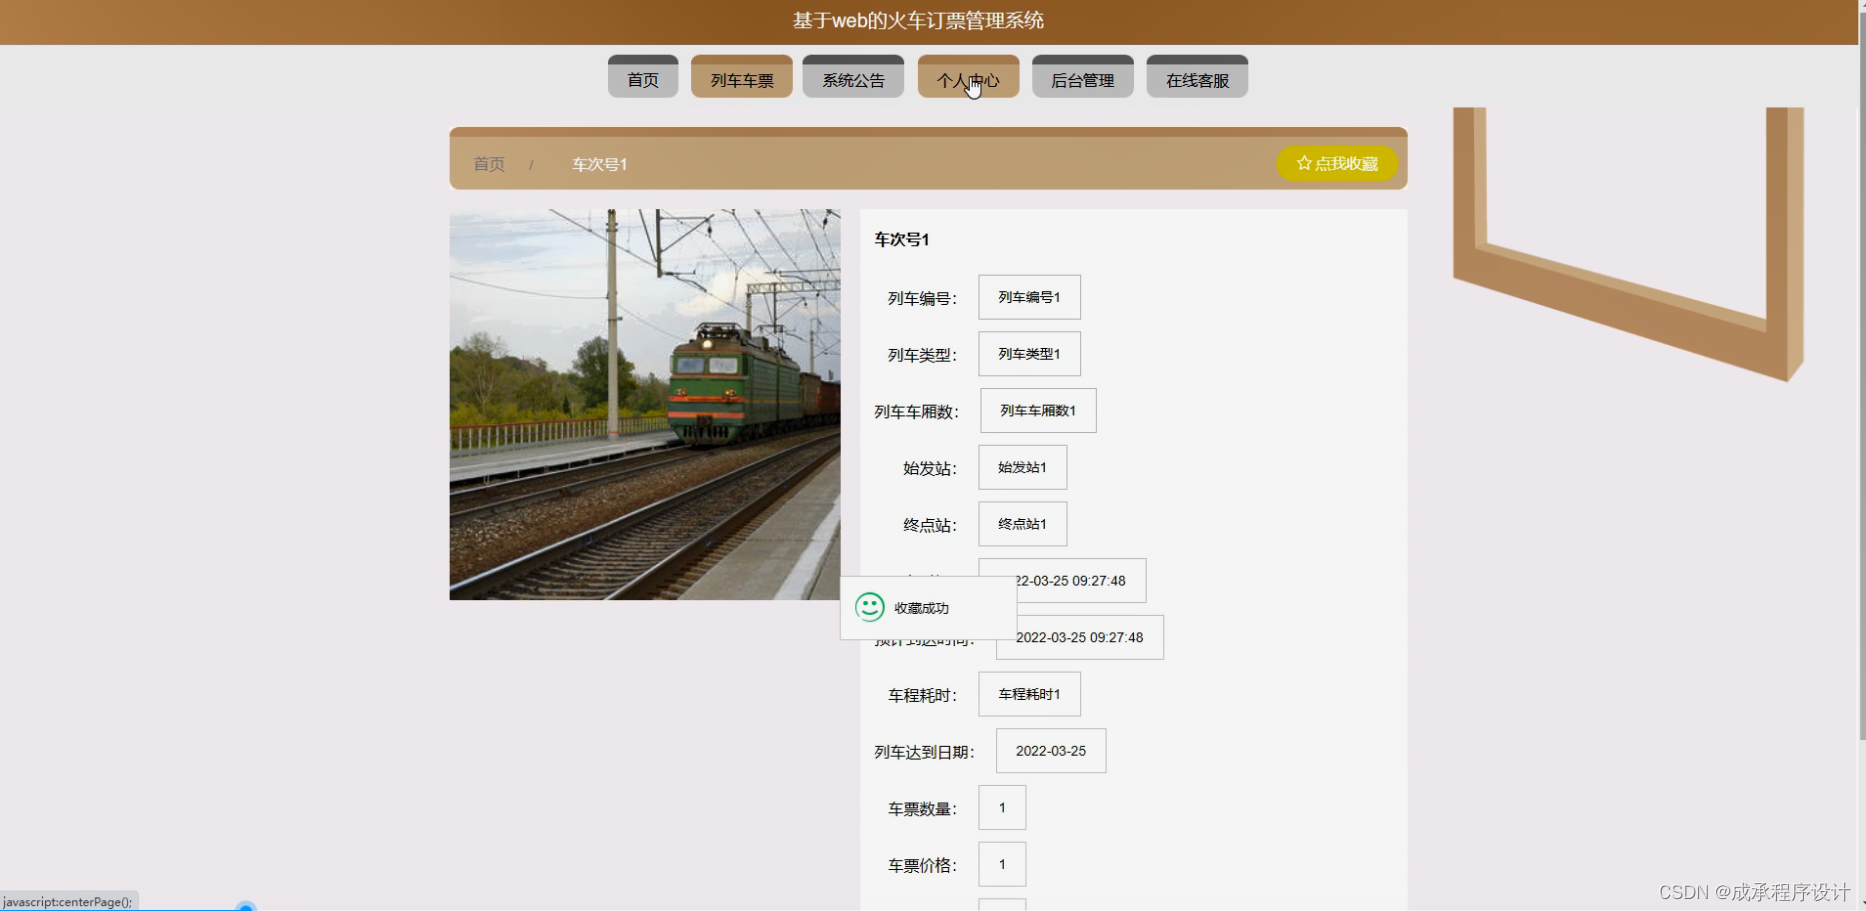Click the 列车车厢数1 field button
The image size is (1866, 911).
[x=1037, y=410]
